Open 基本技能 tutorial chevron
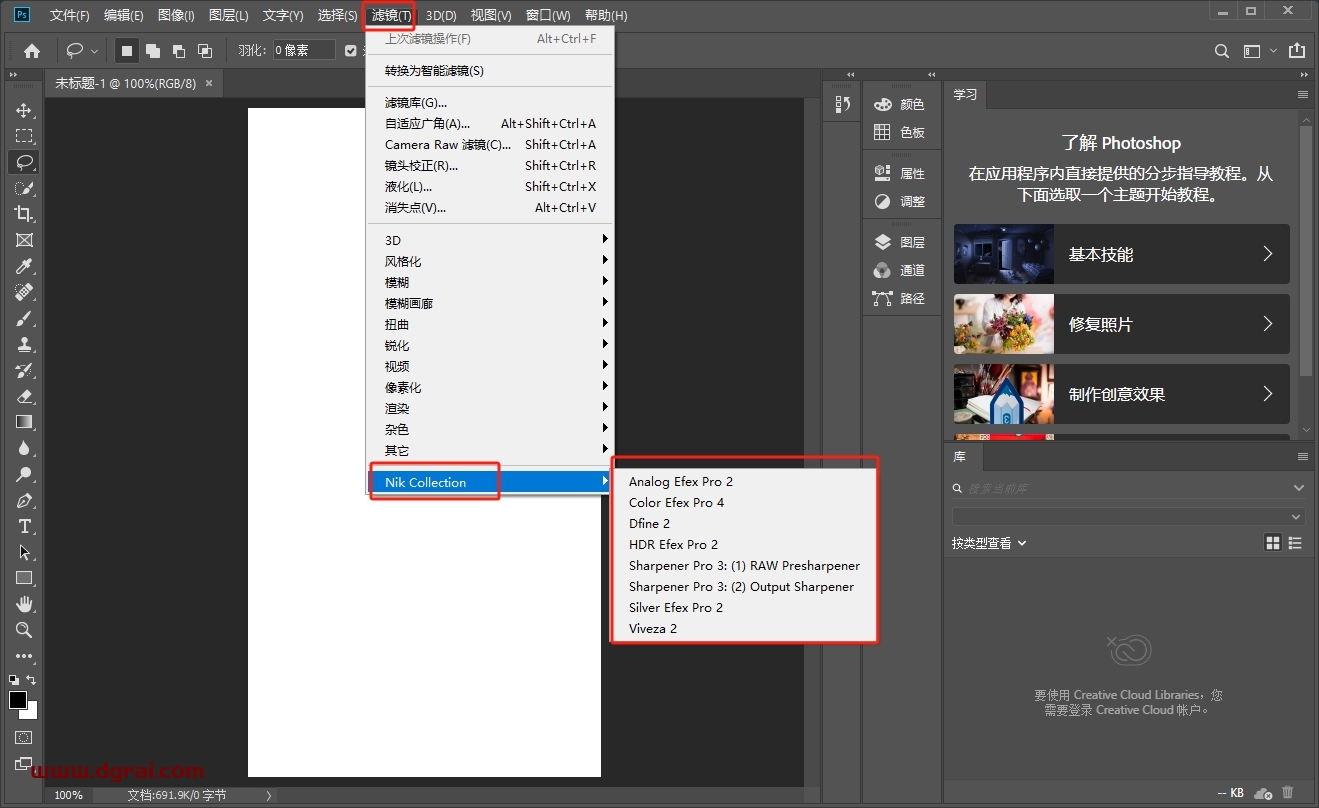 1267,254
